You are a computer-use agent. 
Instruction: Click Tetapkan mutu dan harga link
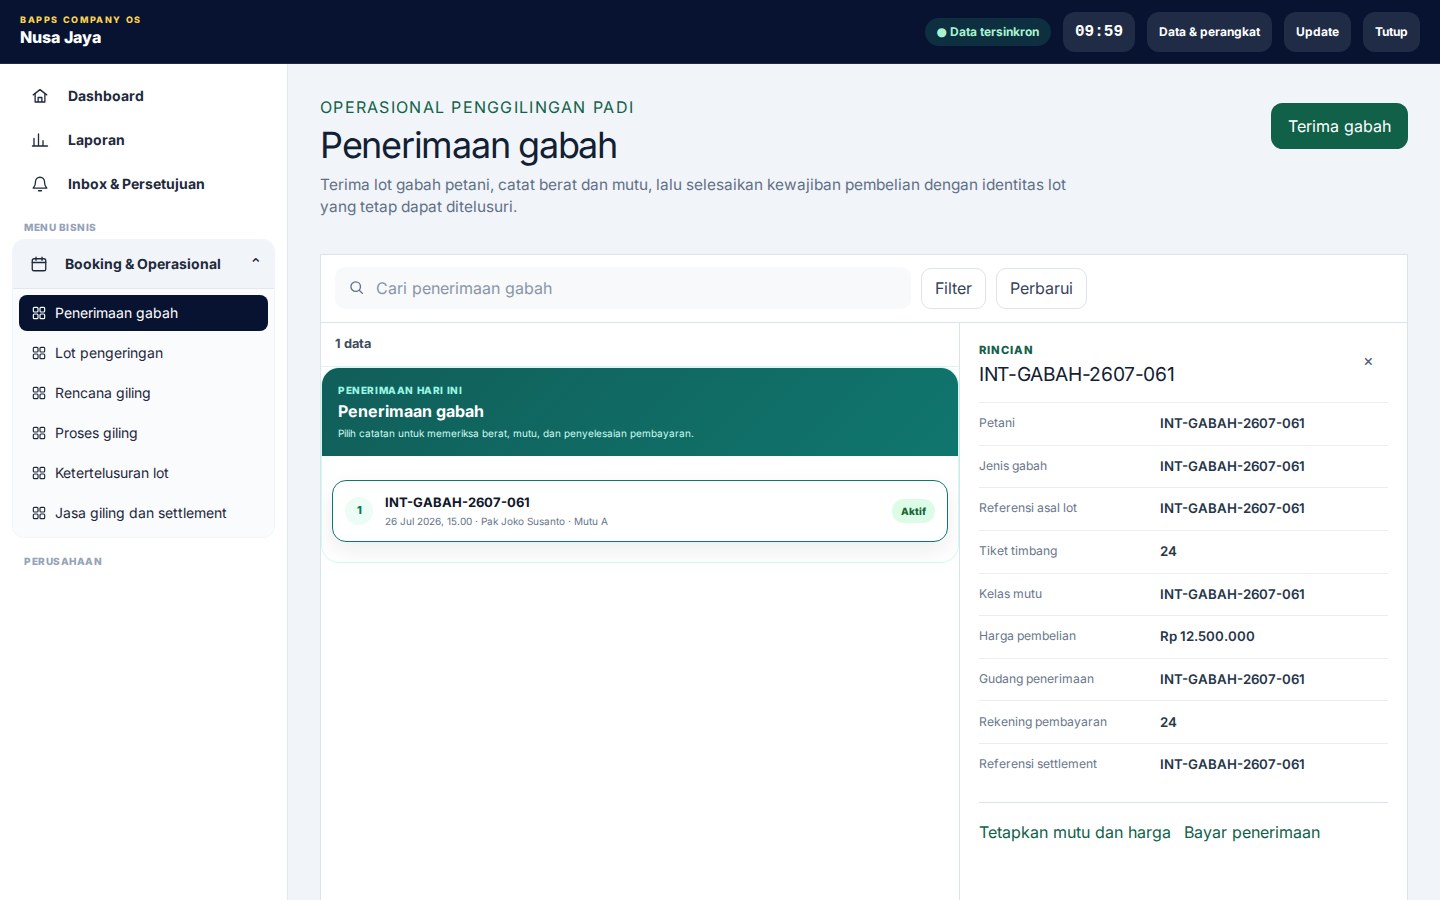[1074, 833]
